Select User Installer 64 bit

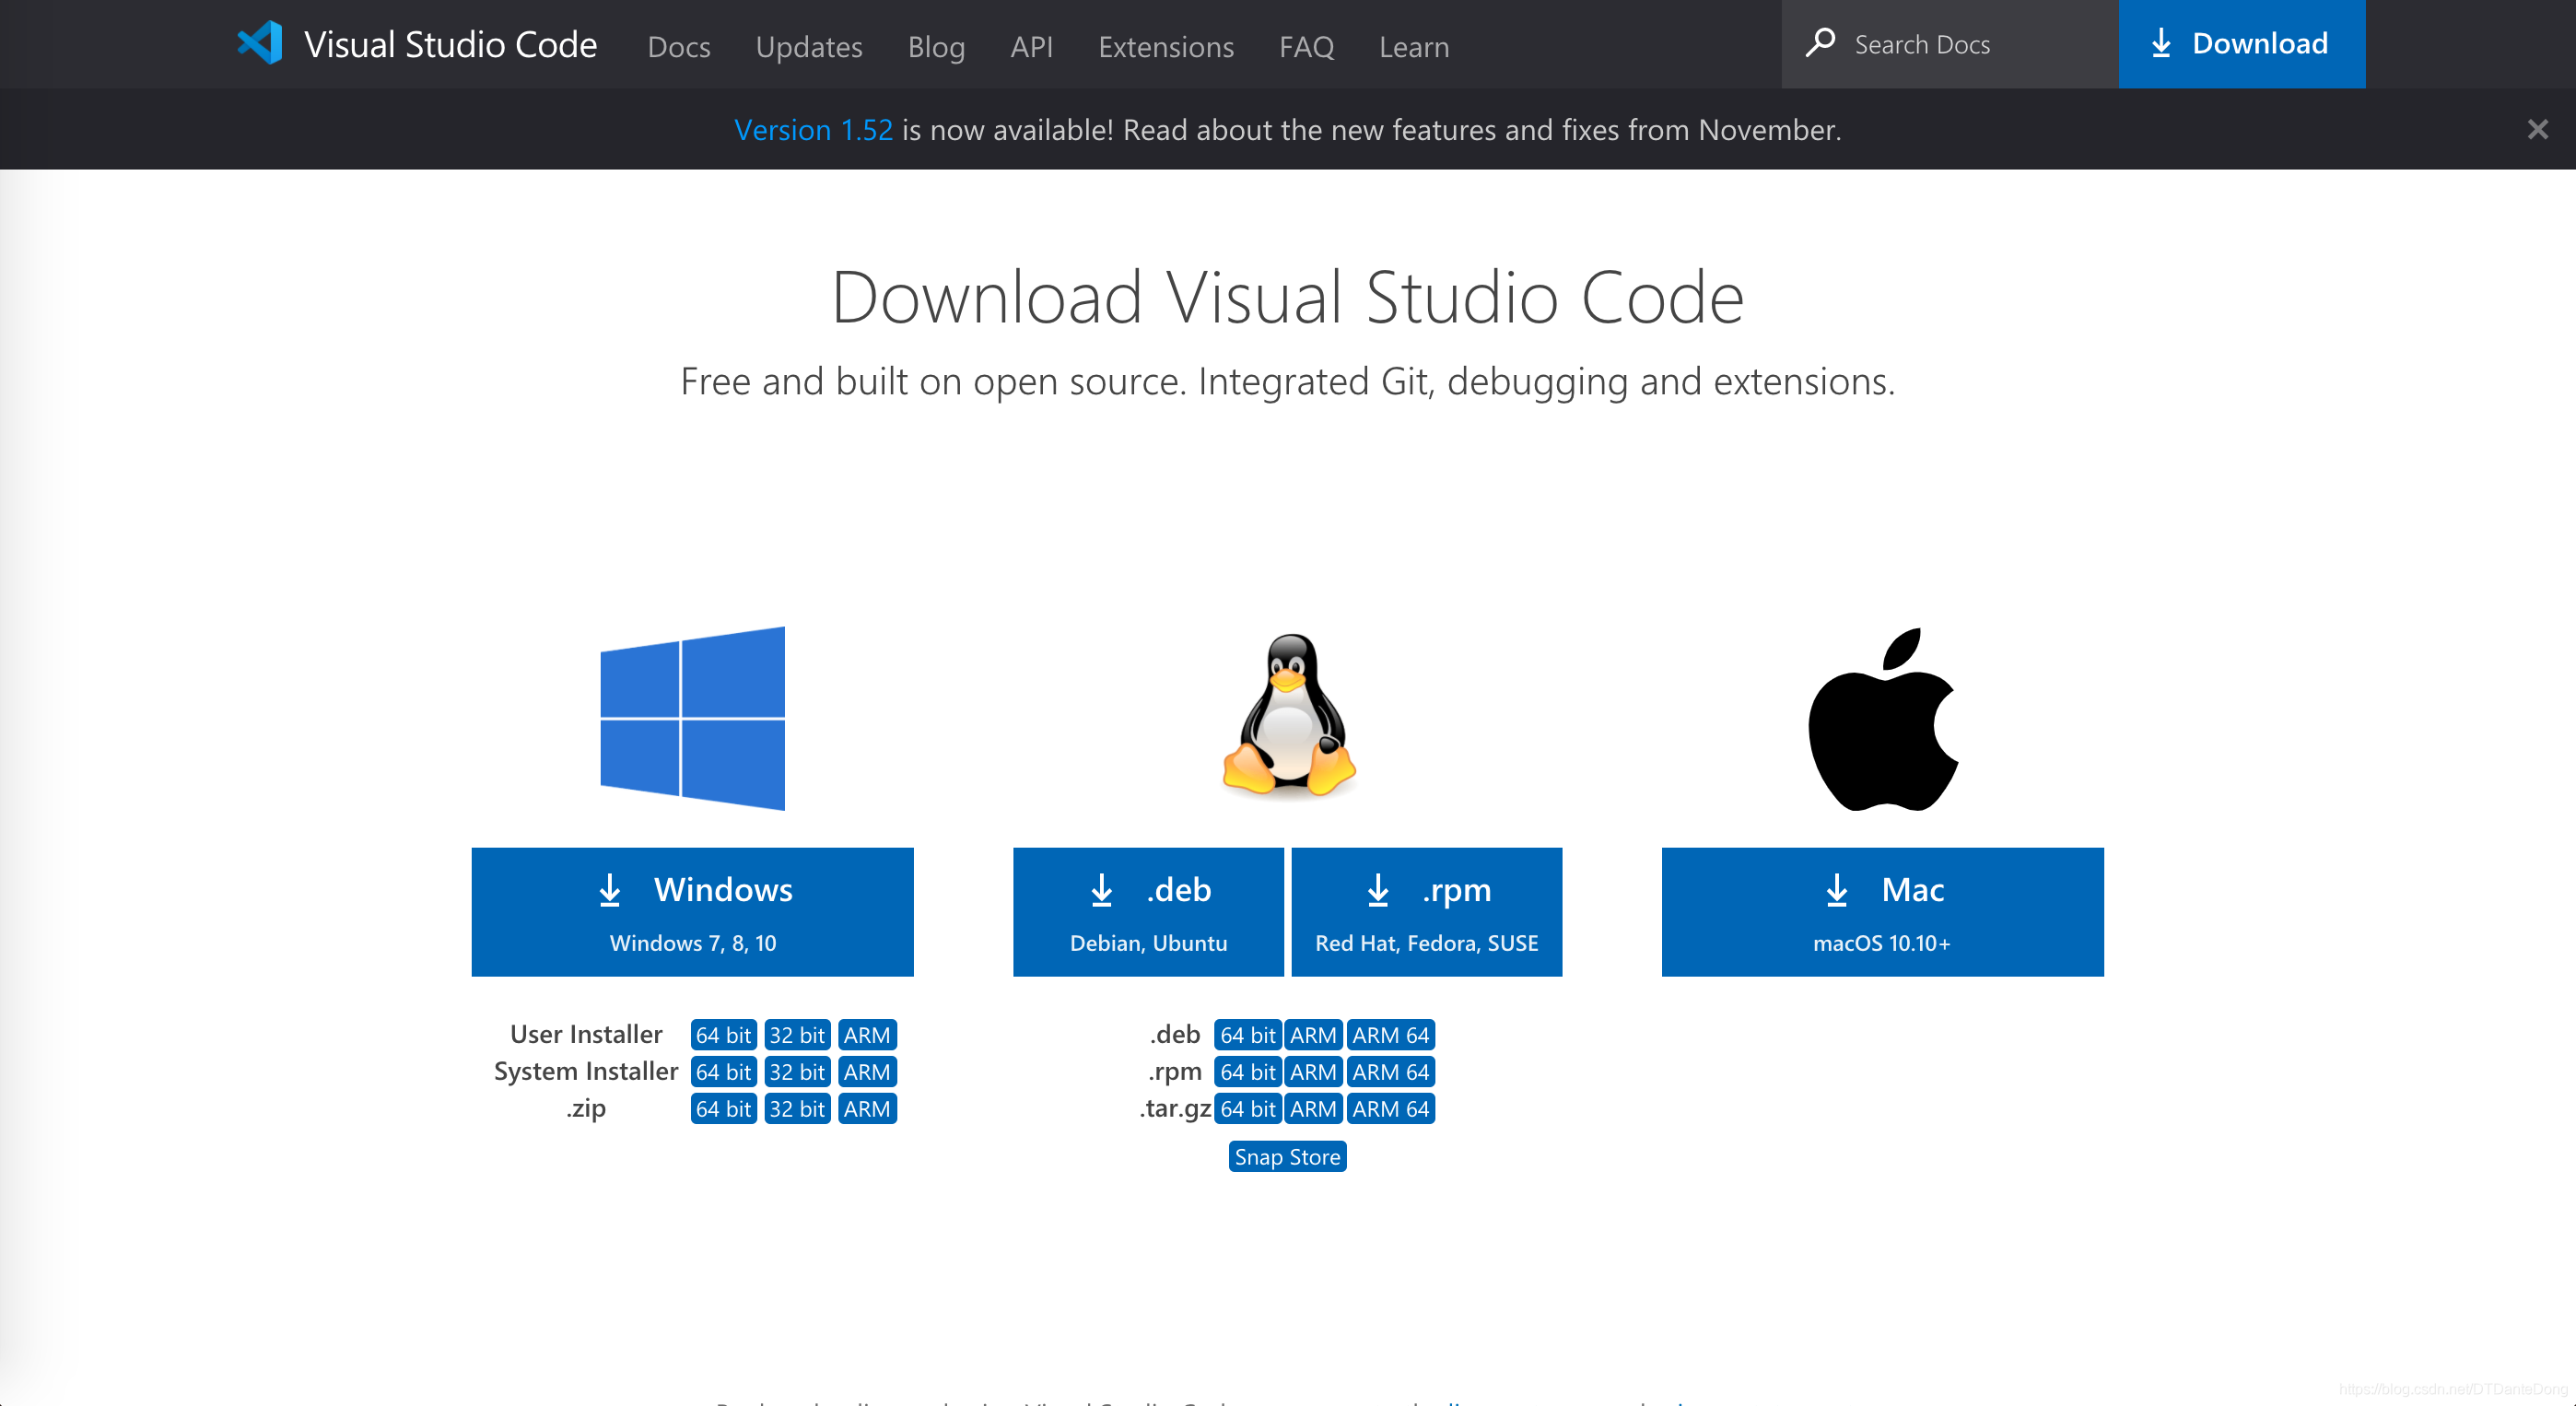coord(723,1035)
